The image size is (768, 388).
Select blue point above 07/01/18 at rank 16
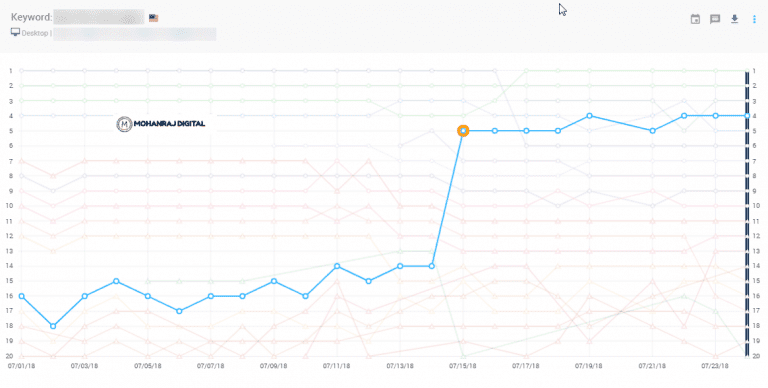pyautogui.click(x=22, y=296)
